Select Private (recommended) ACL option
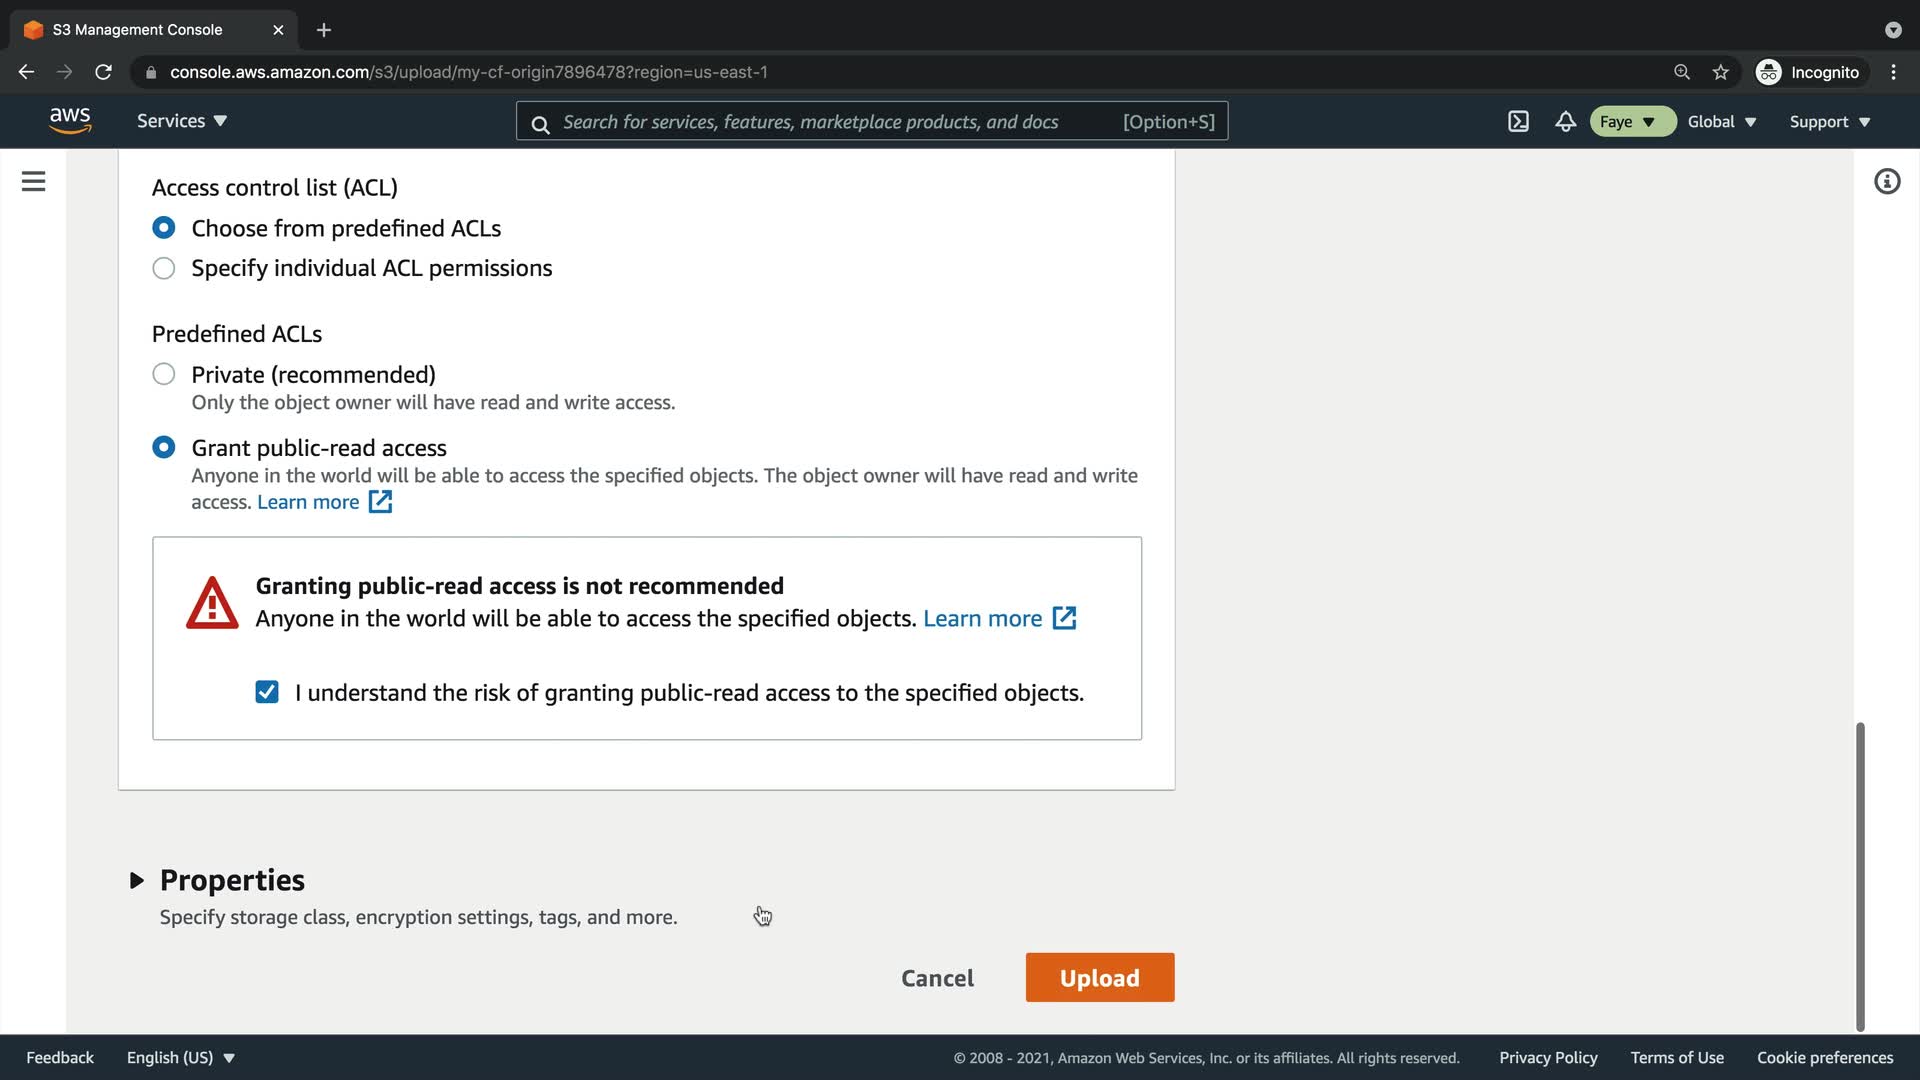Screen dimensions: 1920x1080 pos(164,374)
